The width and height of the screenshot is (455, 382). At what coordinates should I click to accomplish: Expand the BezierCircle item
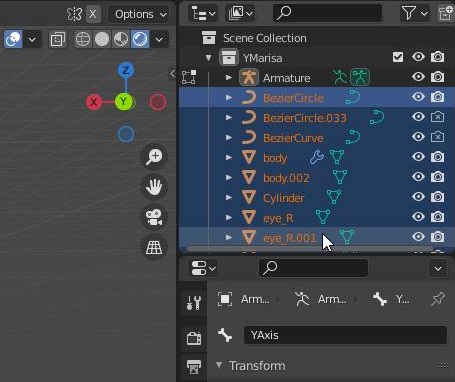(229, 98)
